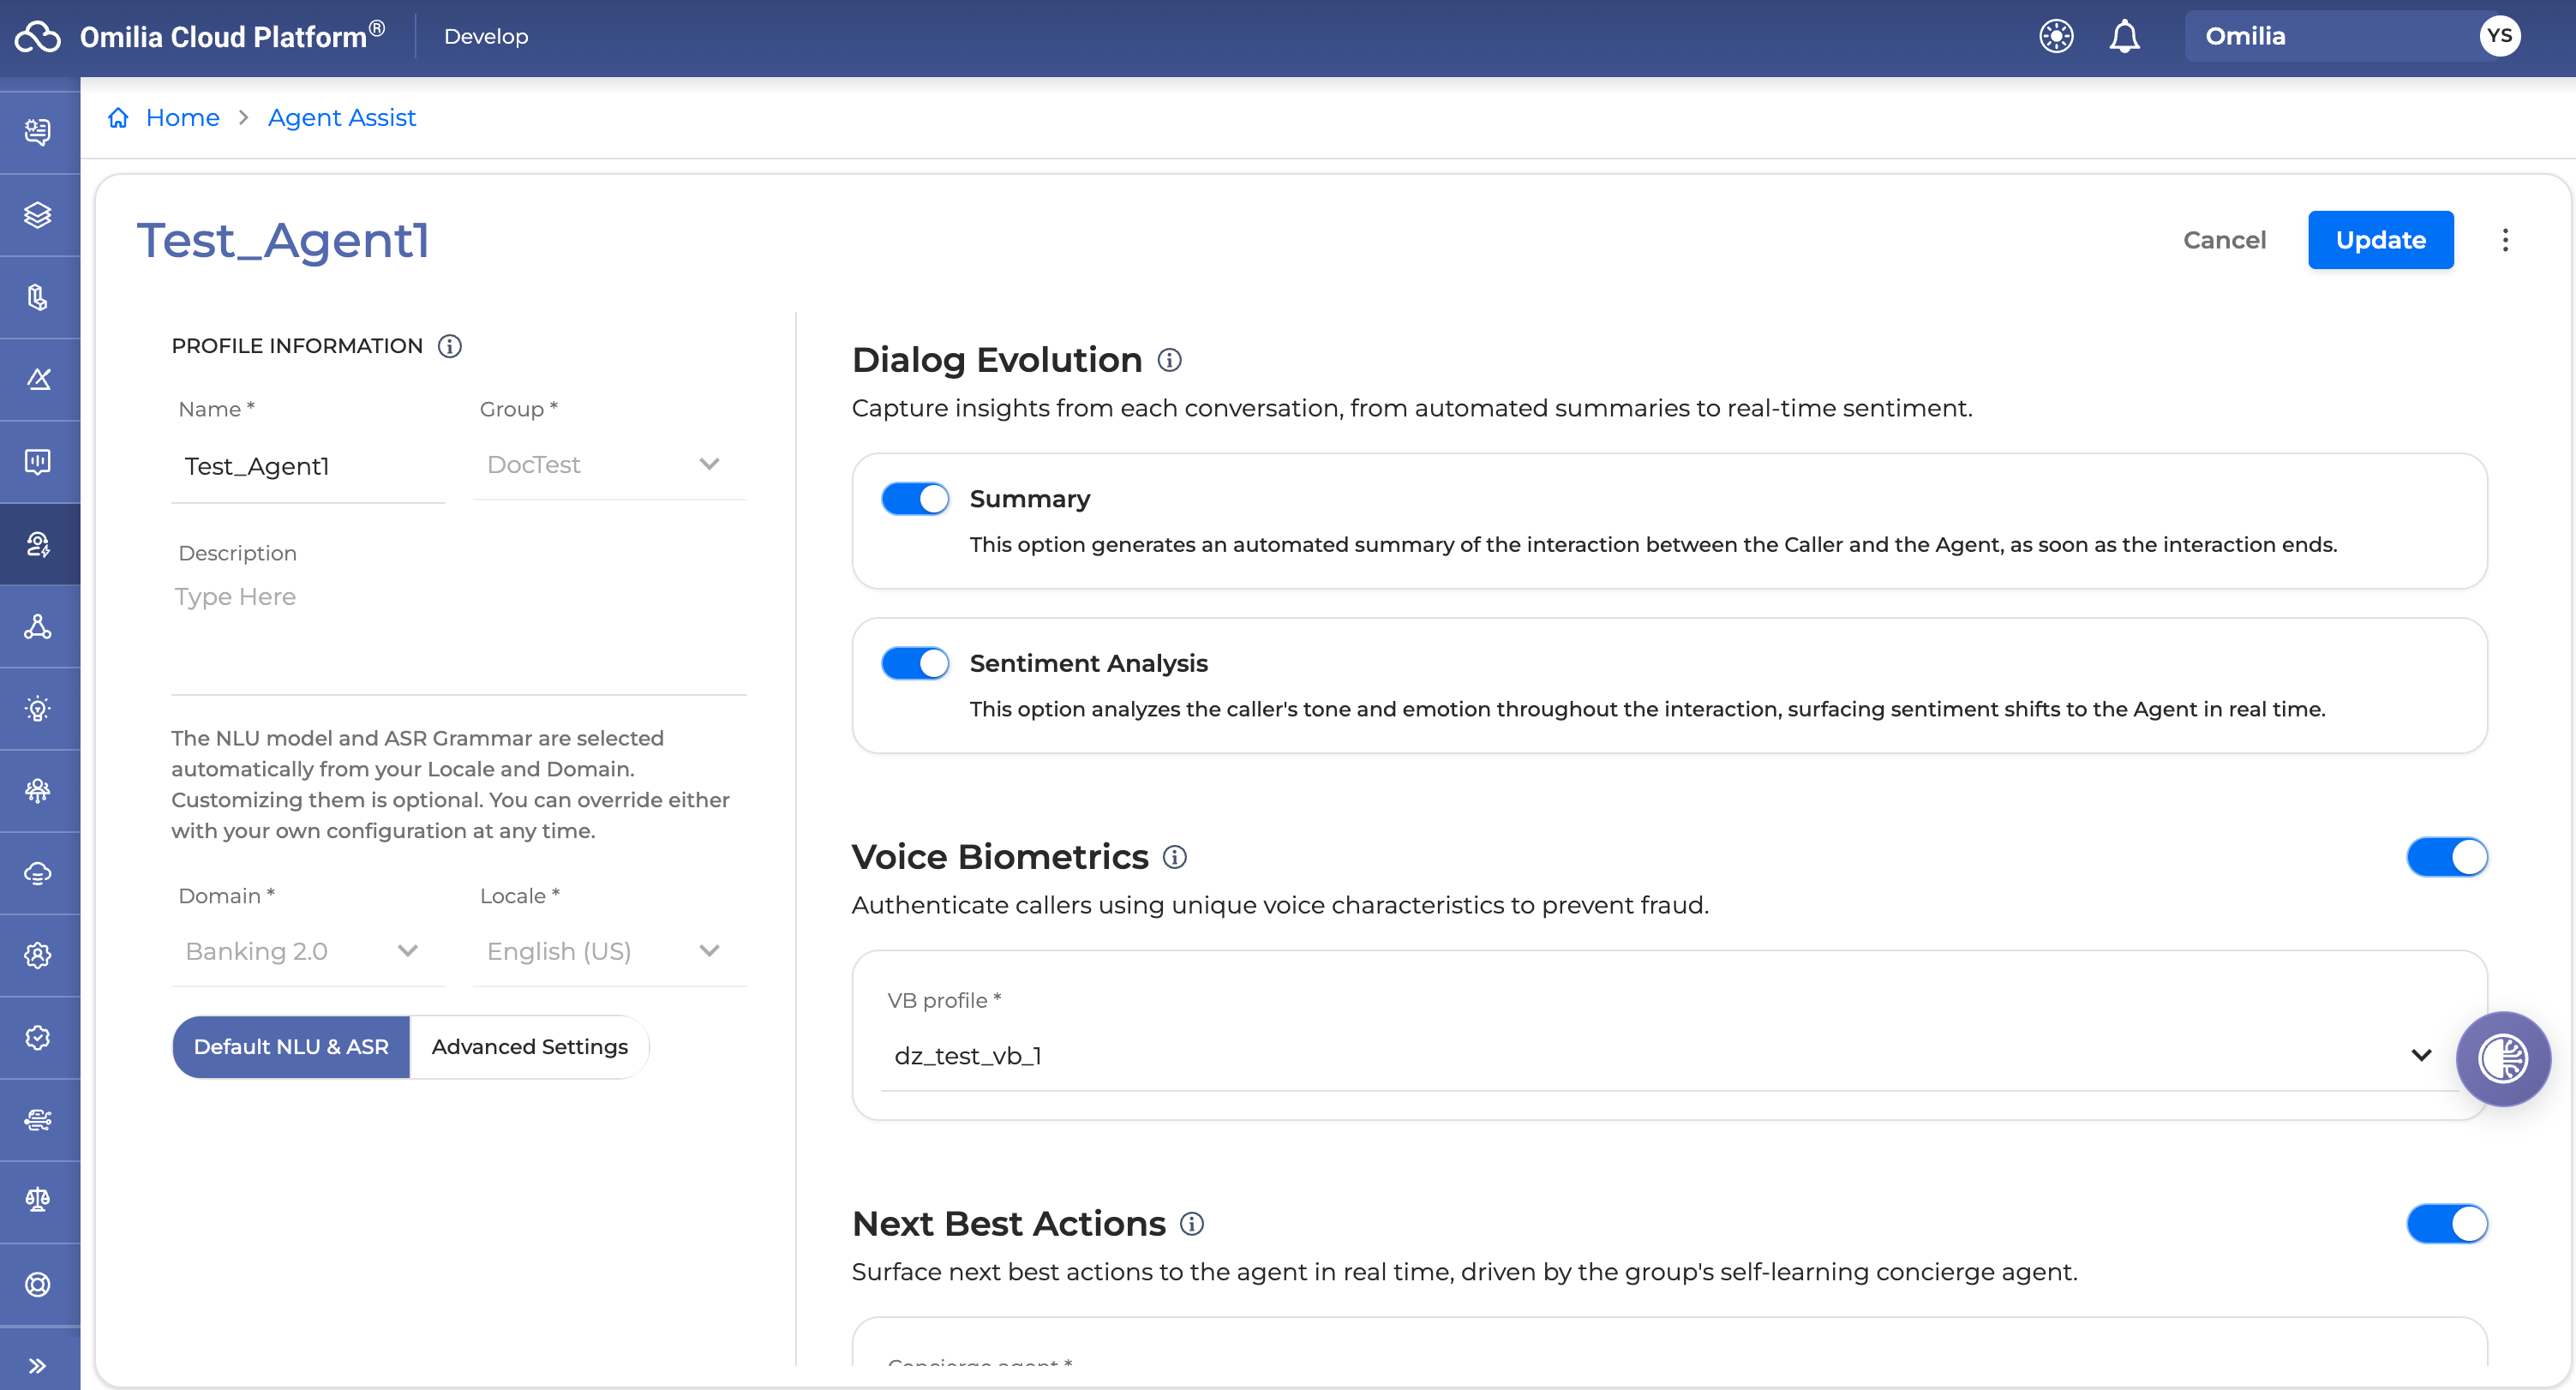Viewport: 2576px width, 1390px height.
Task: Disable the Voice Biometrics toggle
Action: click(2447, 857)
